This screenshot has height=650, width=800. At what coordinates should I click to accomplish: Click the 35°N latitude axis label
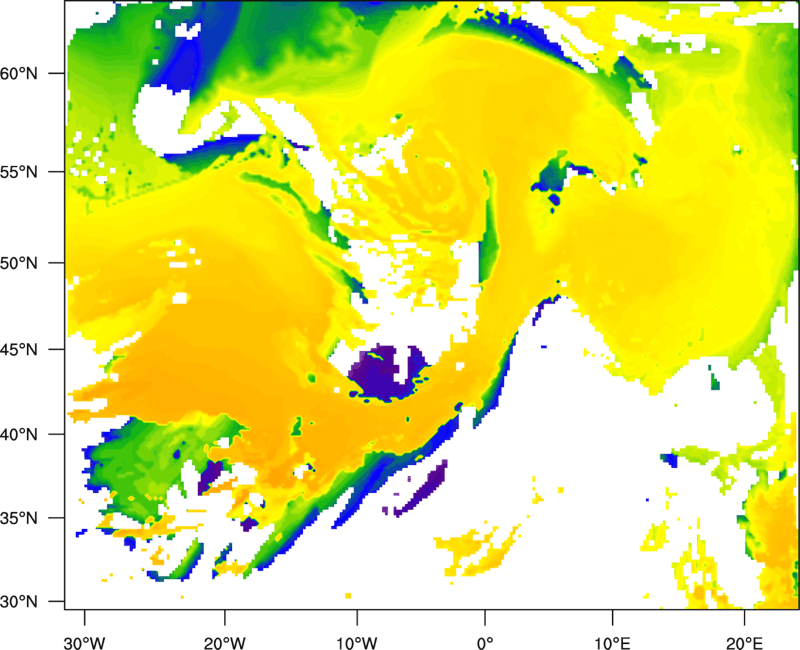coord(19,518)
